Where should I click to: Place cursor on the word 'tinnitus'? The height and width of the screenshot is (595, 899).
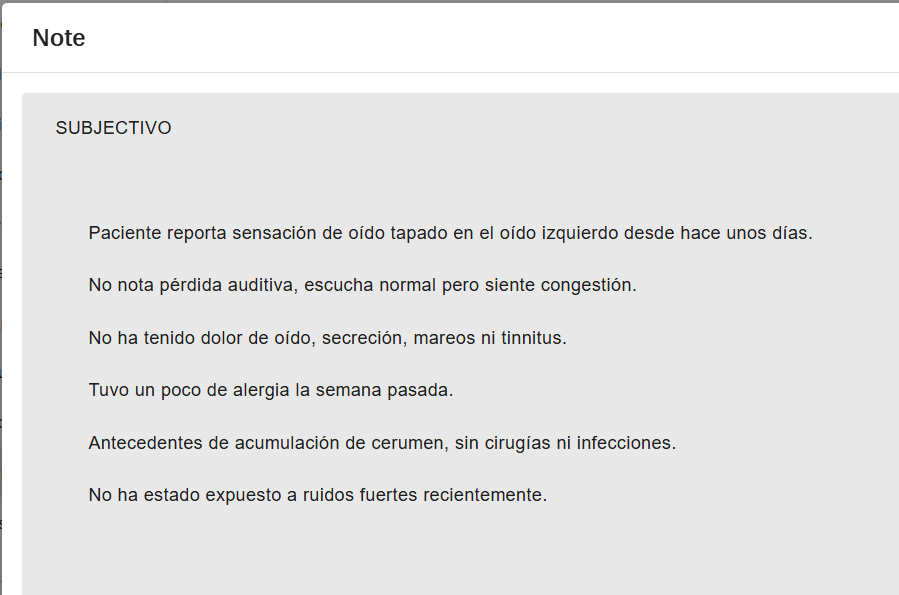coord(532,338)
